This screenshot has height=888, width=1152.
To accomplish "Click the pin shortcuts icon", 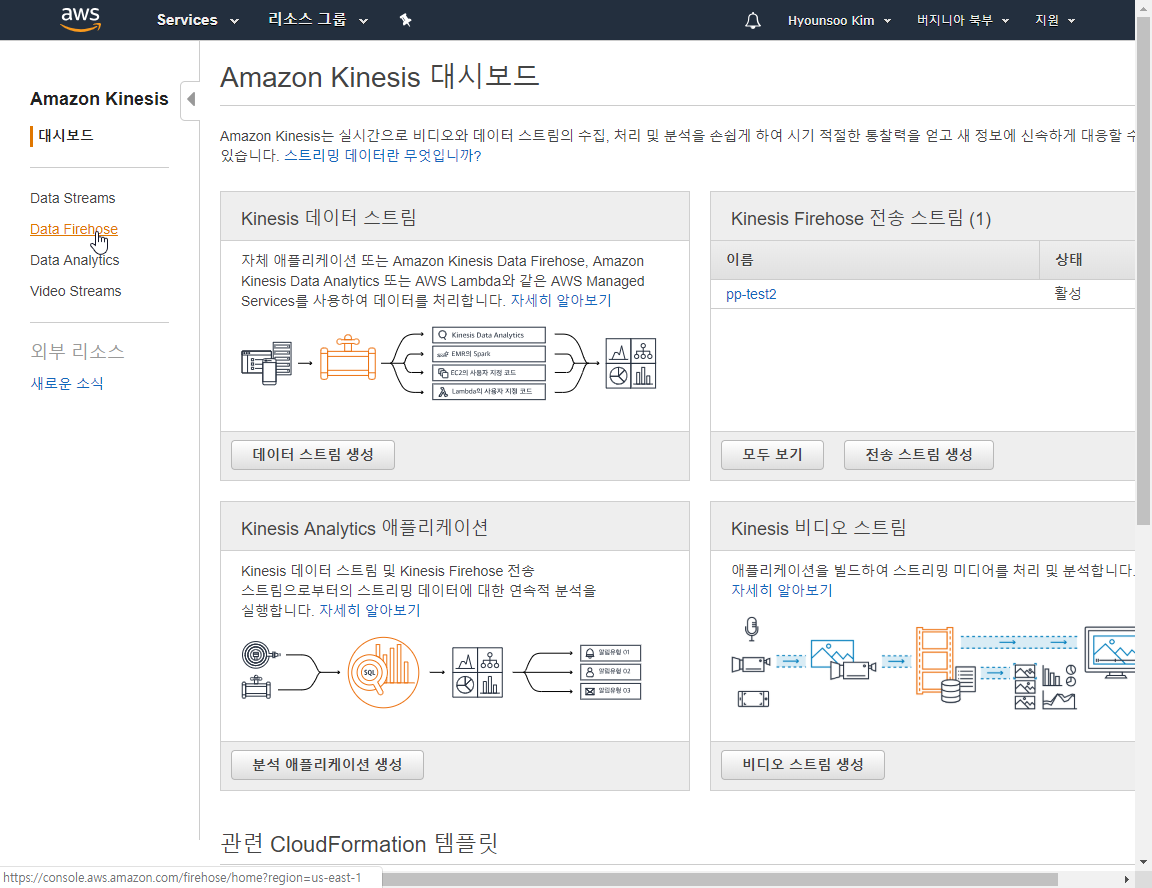I will pyautogui.click(x=406, y=20).
